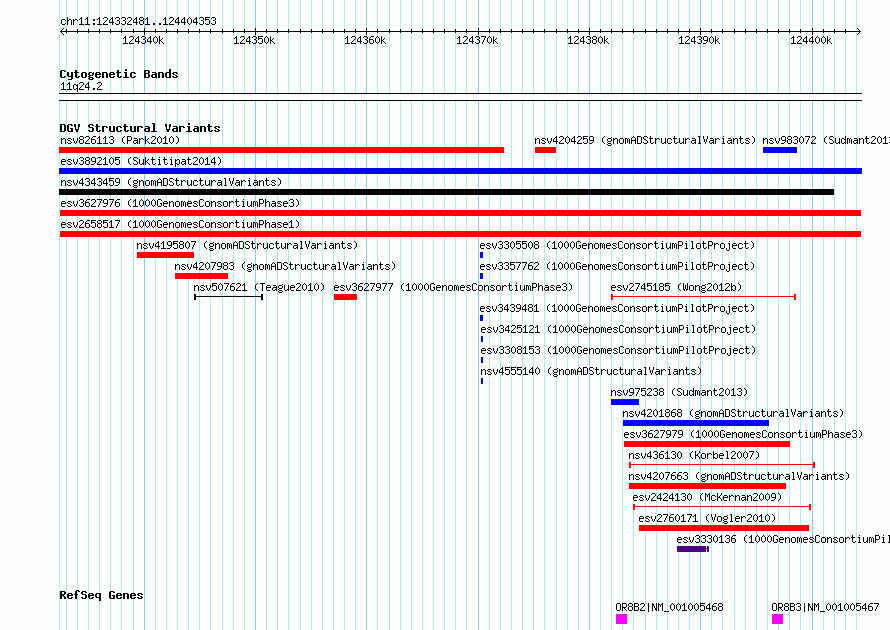
Task: Open the nsv4555140 gnomAD variant label
Action: [591, 371]
